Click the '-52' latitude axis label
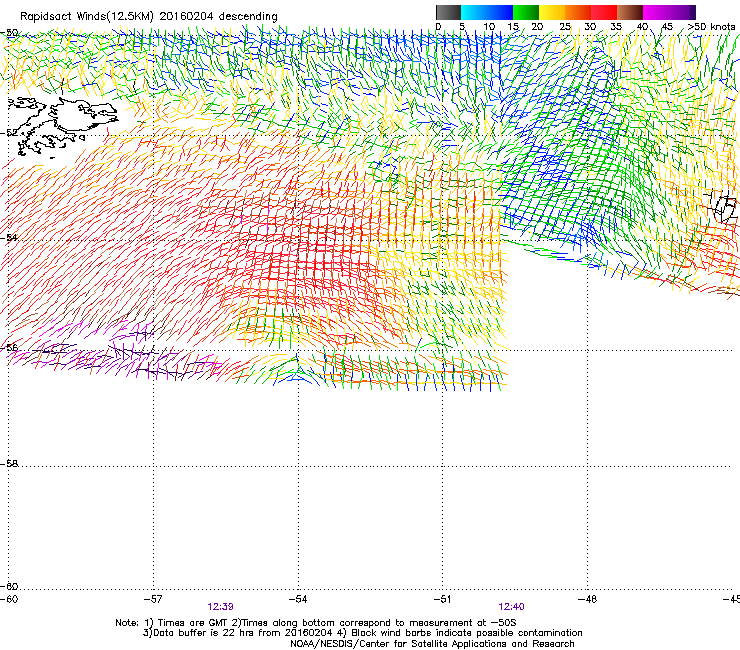 tap(9, 133)
